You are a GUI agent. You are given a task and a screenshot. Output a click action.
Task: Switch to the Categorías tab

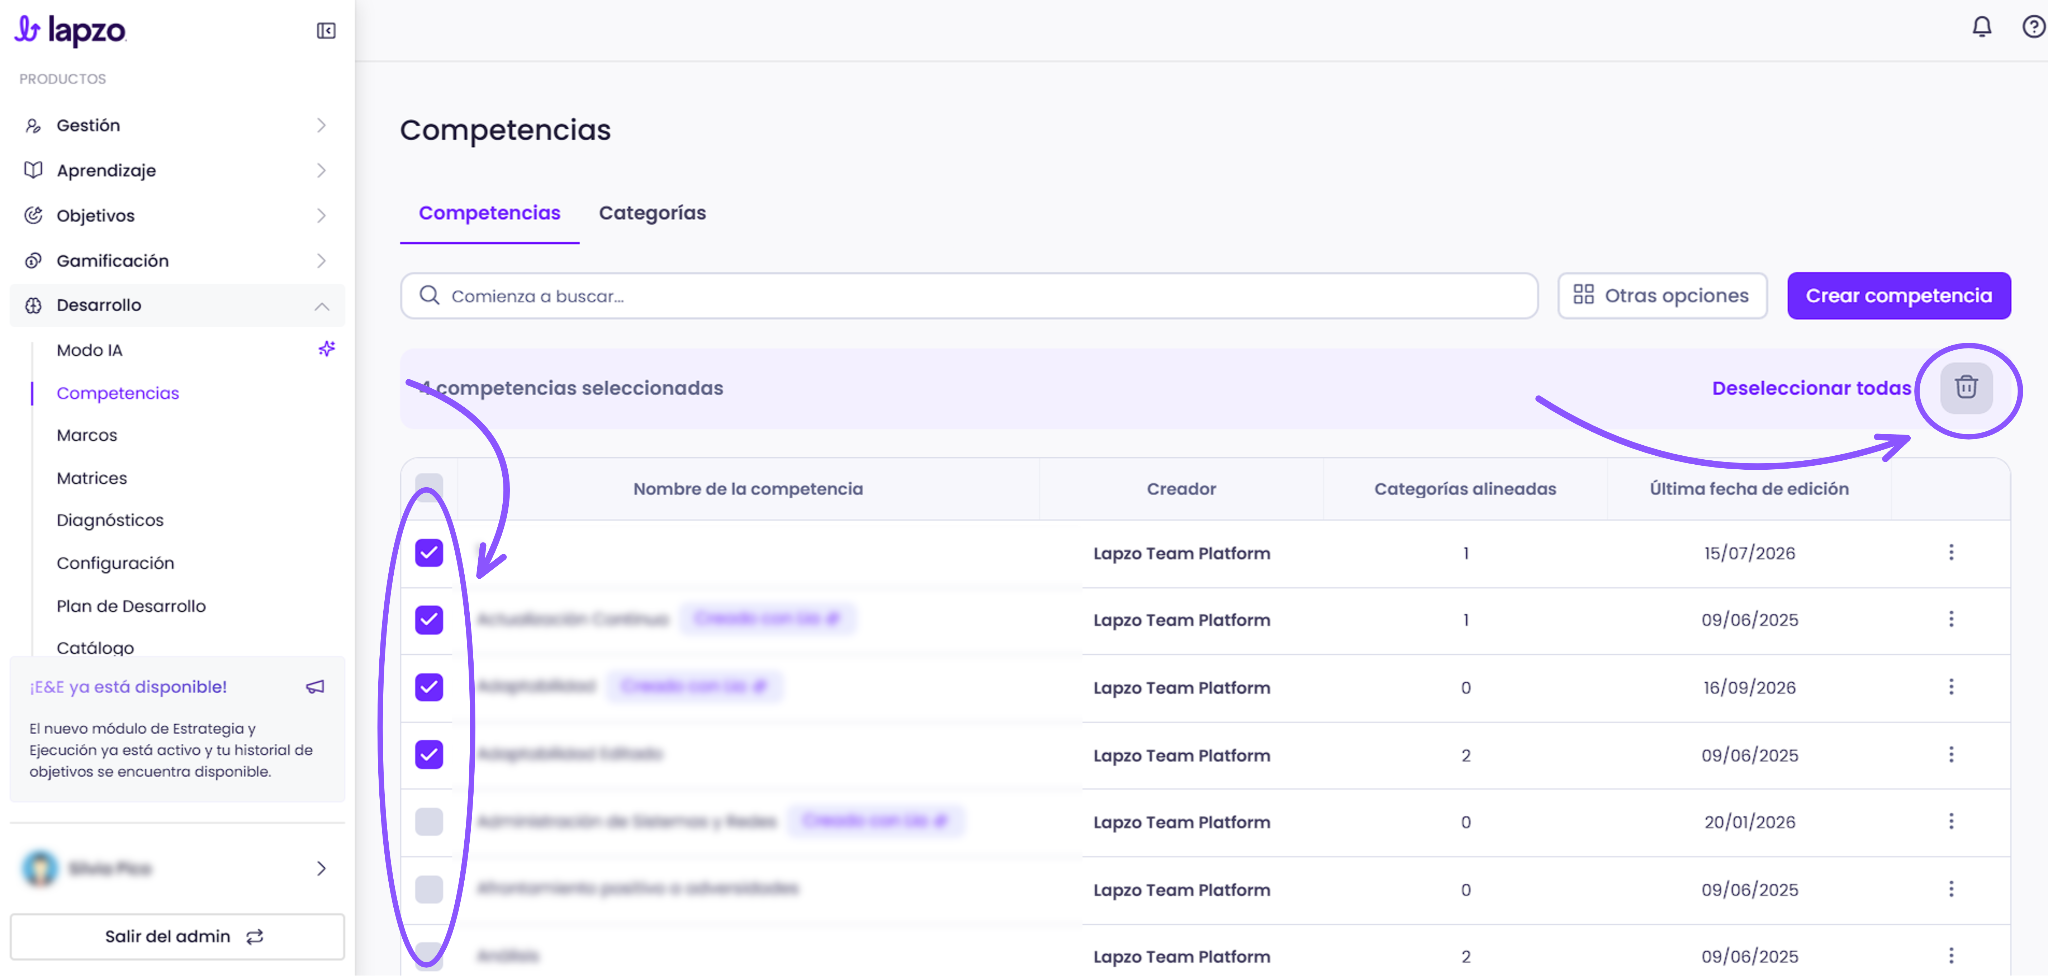coord(652,213)
